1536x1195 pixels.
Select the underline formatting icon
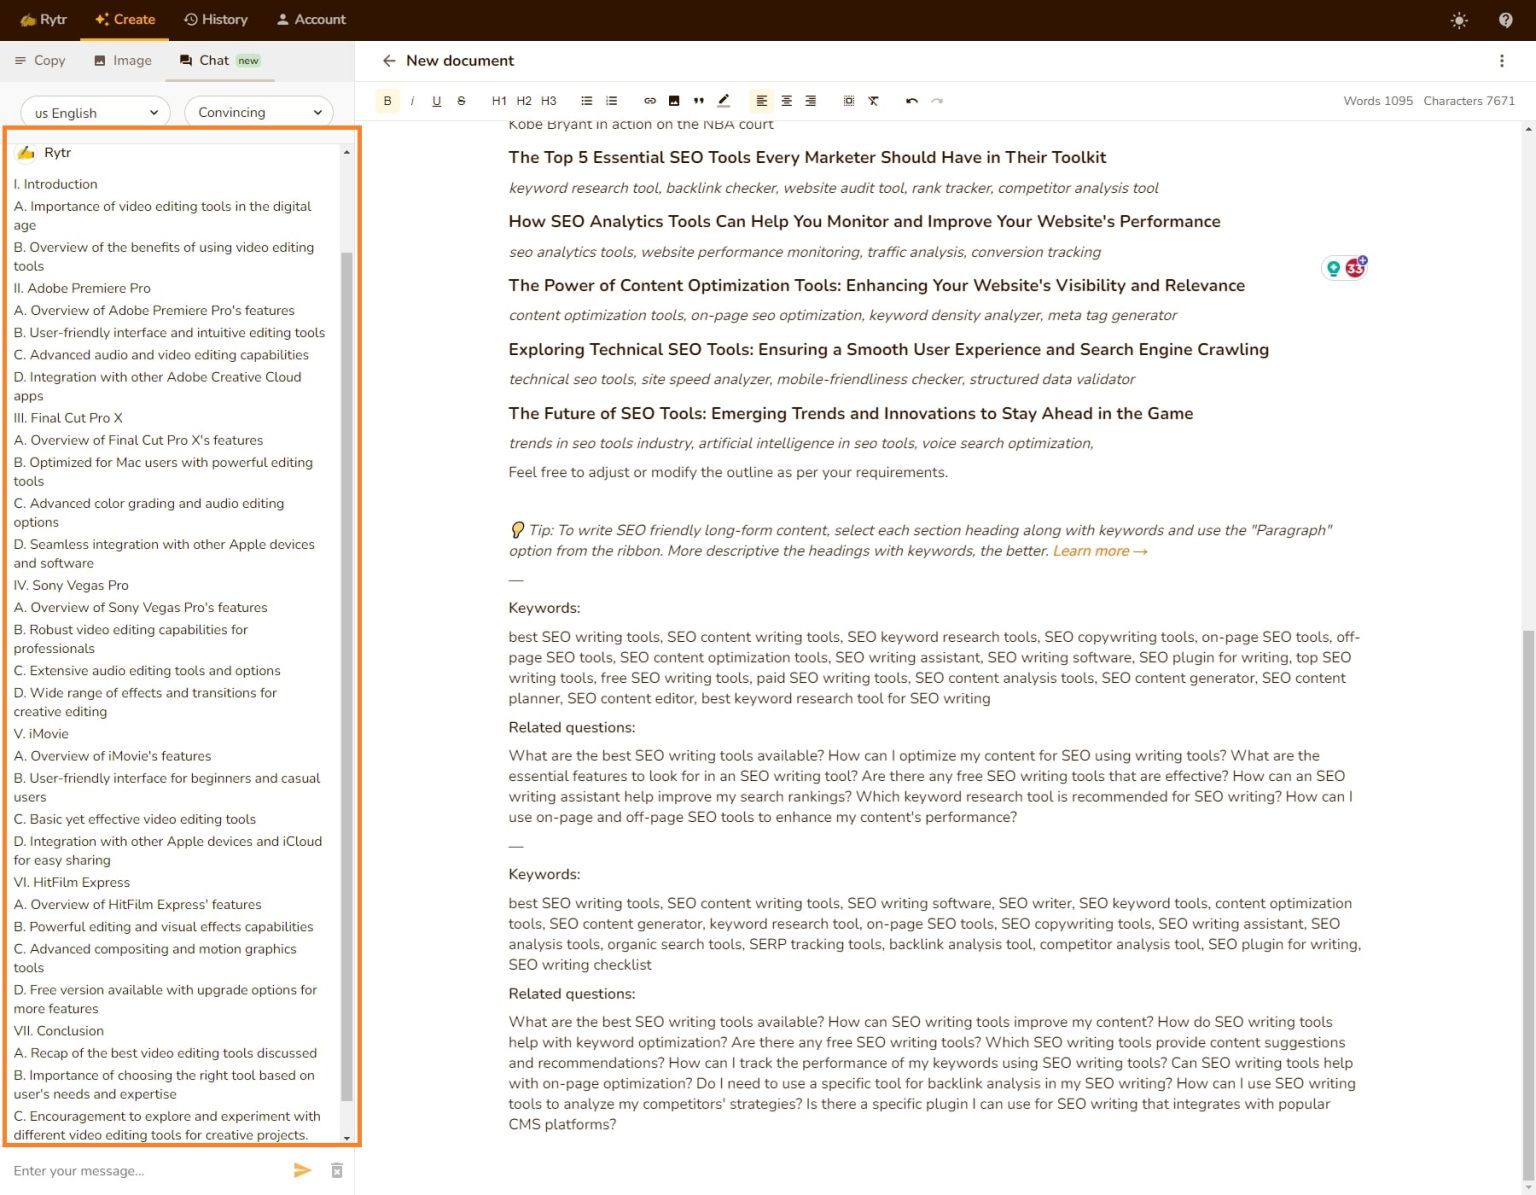pos(436,100)
